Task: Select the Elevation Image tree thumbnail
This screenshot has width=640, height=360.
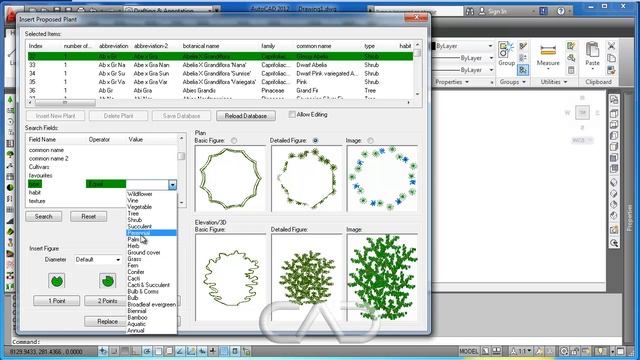Action: pyautogui.click(x=382, y=277)
